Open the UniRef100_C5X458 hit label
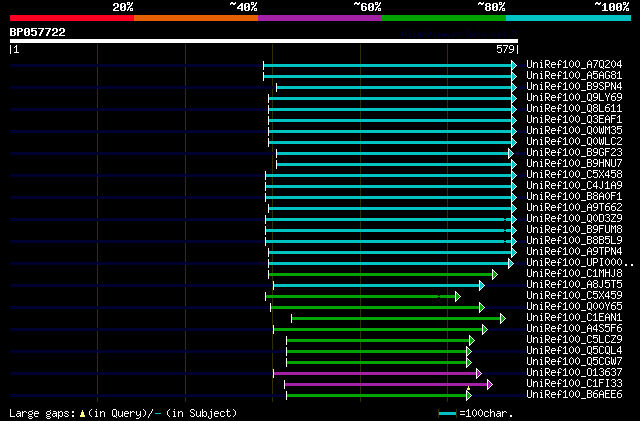The image size is (640, 421). [x=574, y=175]
